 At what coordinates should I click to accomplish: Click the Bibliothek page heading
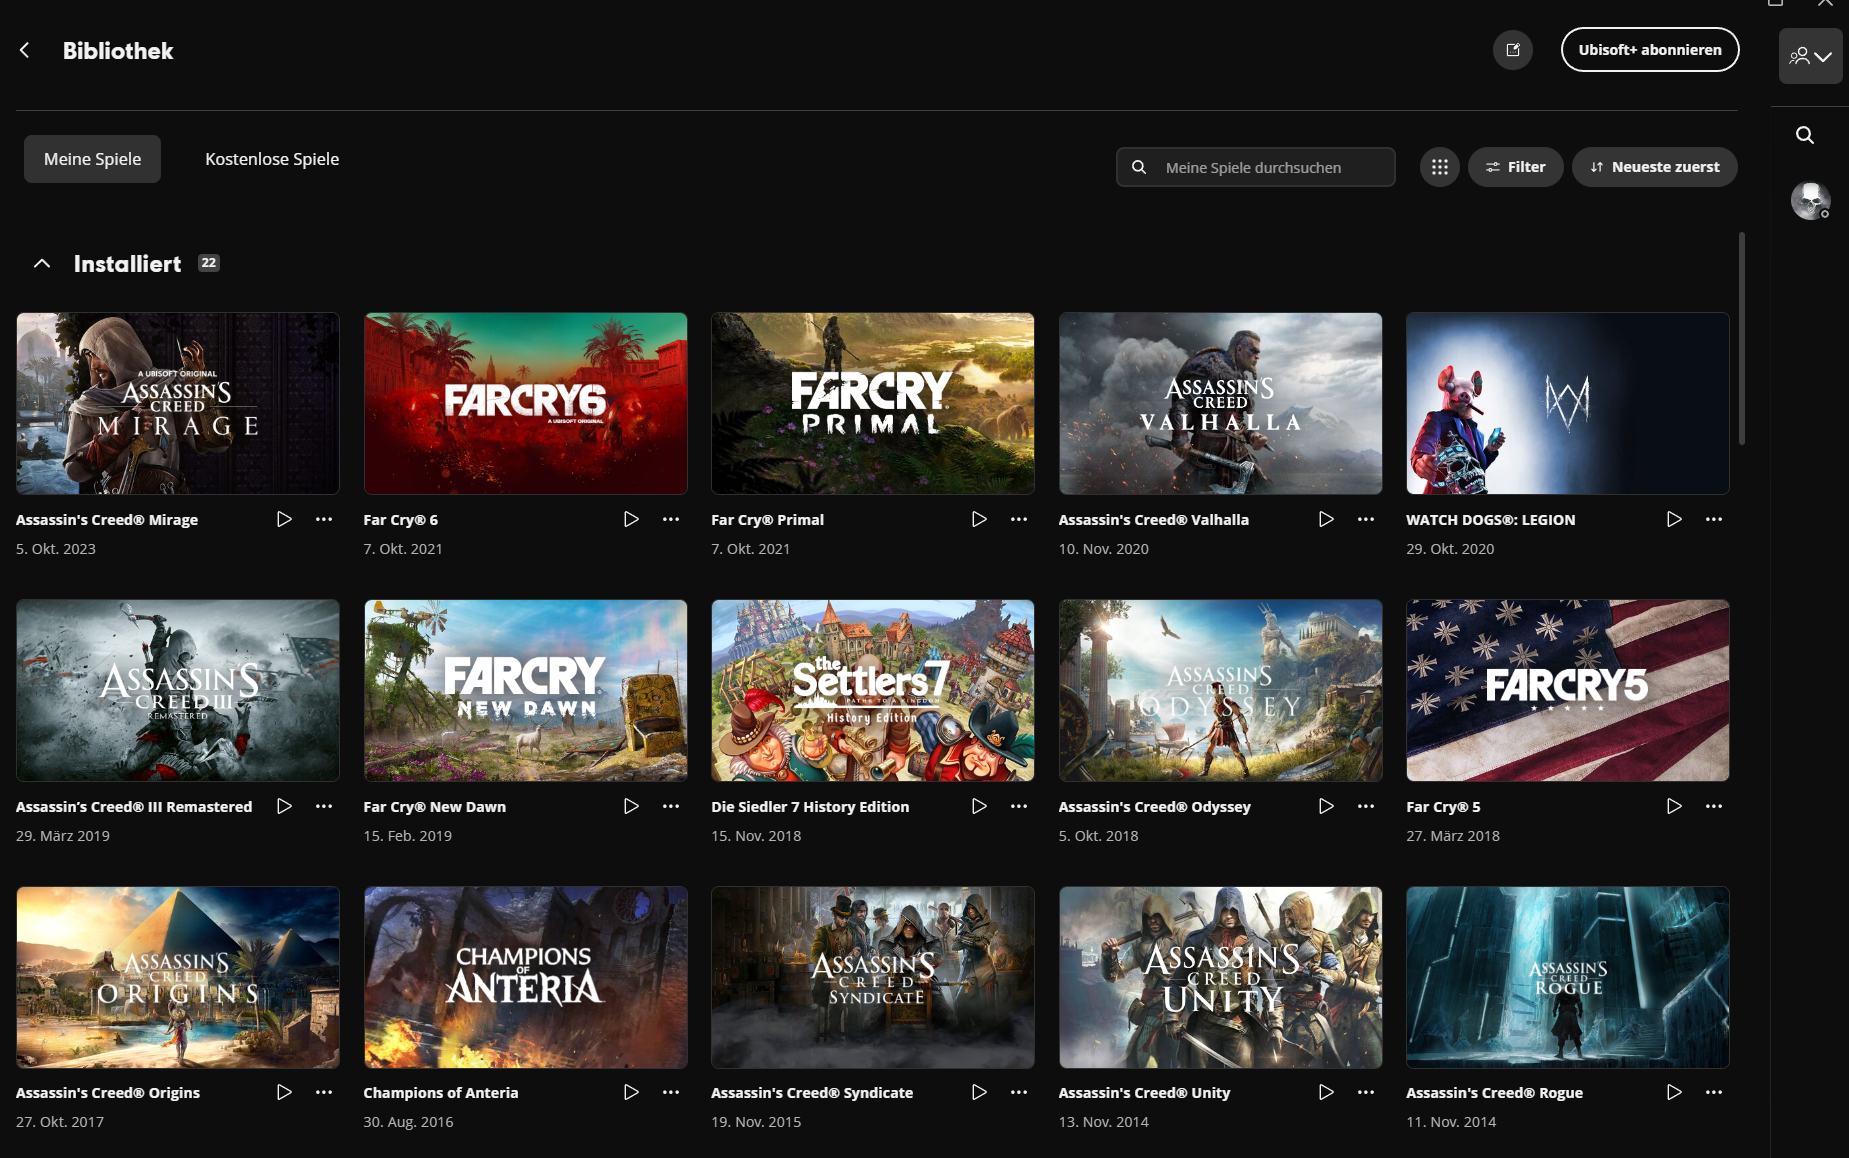click(118, 51)
